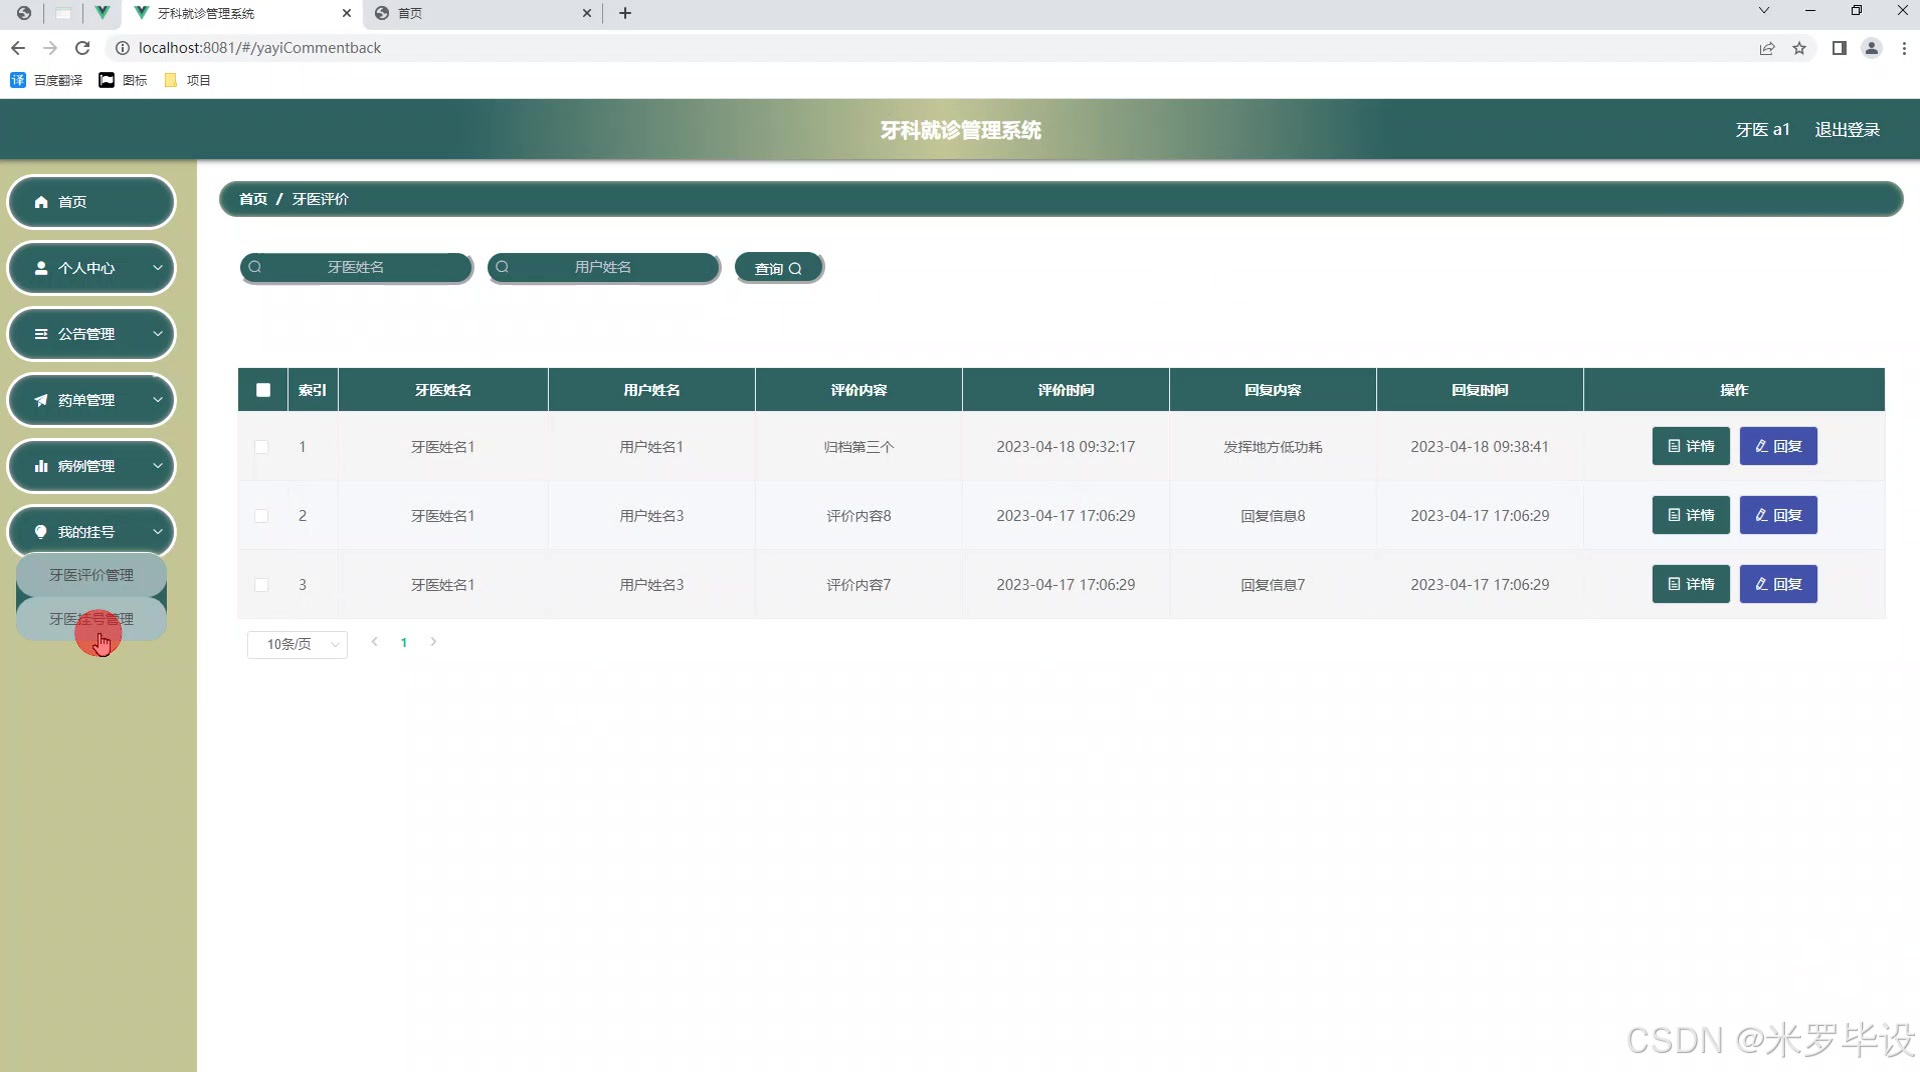Check the checkbox for row 1
1920x1072 pixels.
click(x=261, y=447)
